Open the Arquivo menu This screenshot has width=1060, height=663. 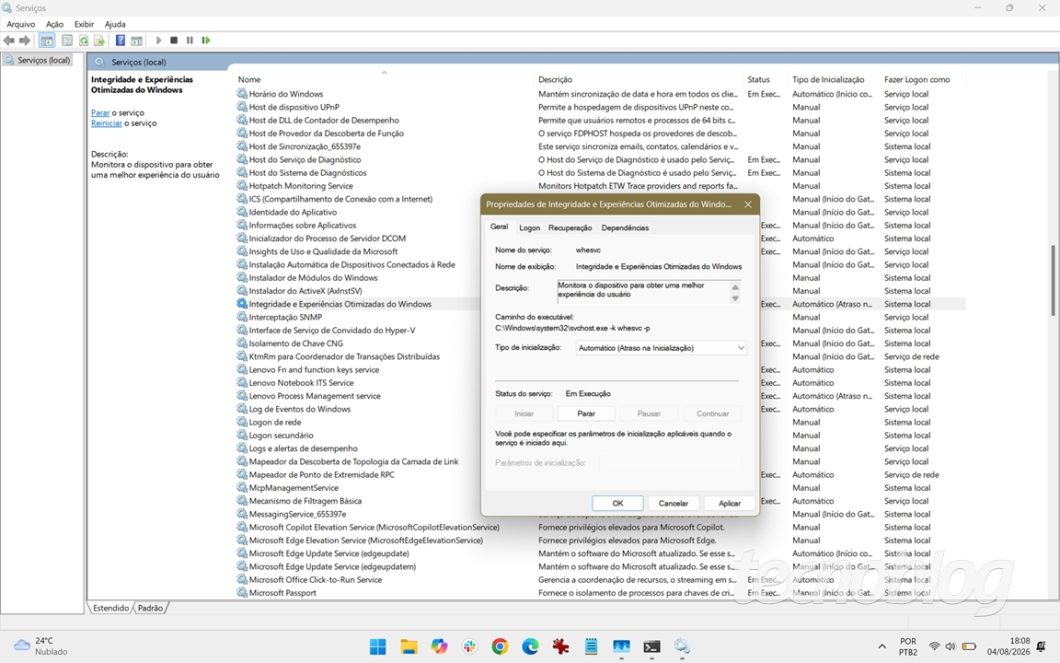point(21,24)
